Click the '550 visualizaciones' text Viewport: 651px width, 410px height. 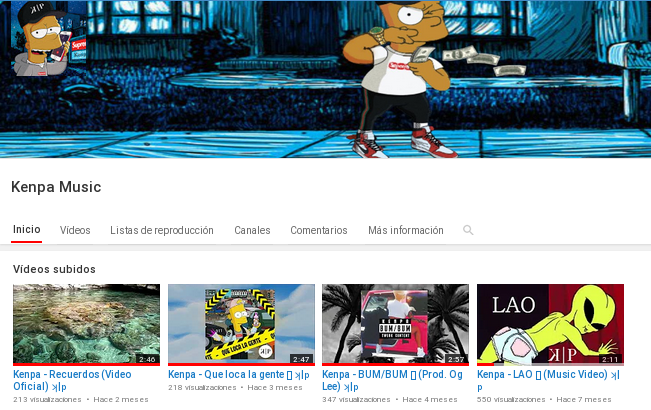click(511, 400)
